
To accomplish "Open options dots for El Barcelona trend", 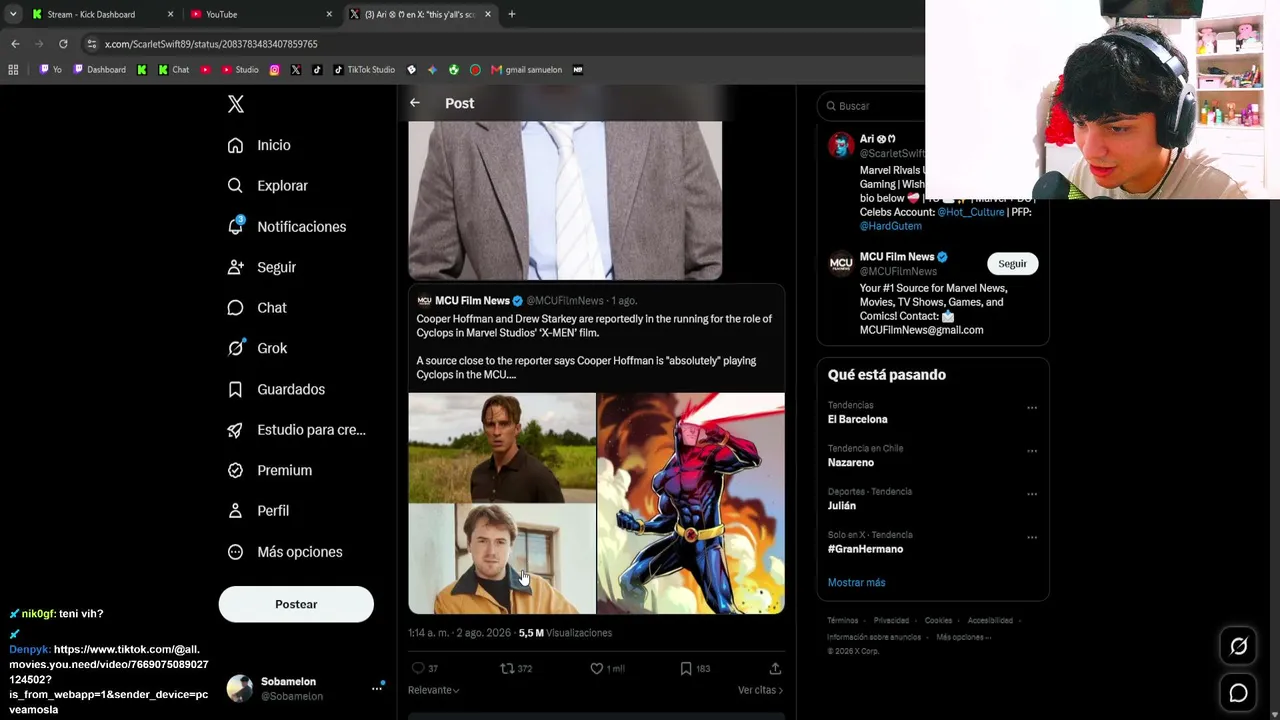I will 1032,408.
